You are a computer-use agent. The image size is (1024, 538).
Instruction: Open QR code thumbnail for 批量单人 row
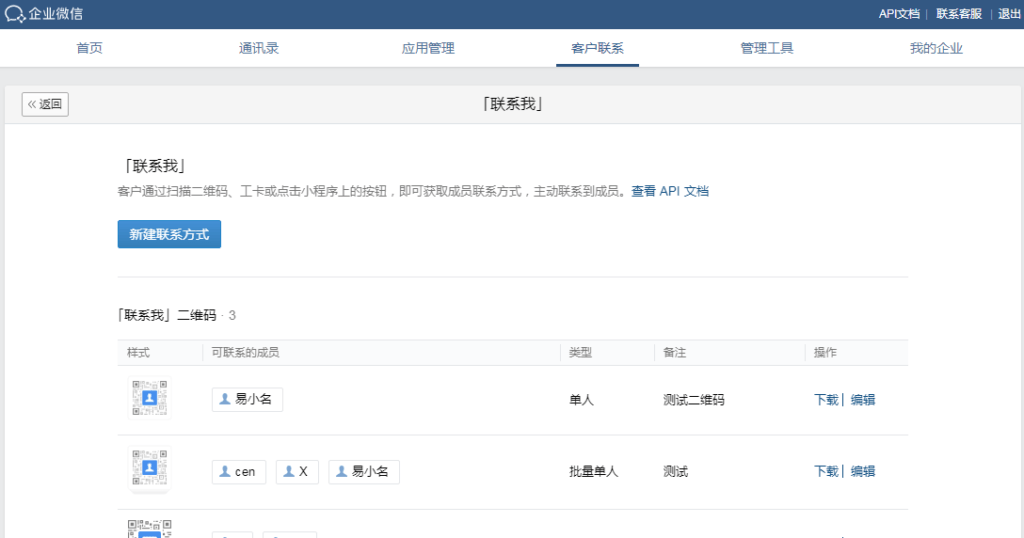[x=150, y=467]
